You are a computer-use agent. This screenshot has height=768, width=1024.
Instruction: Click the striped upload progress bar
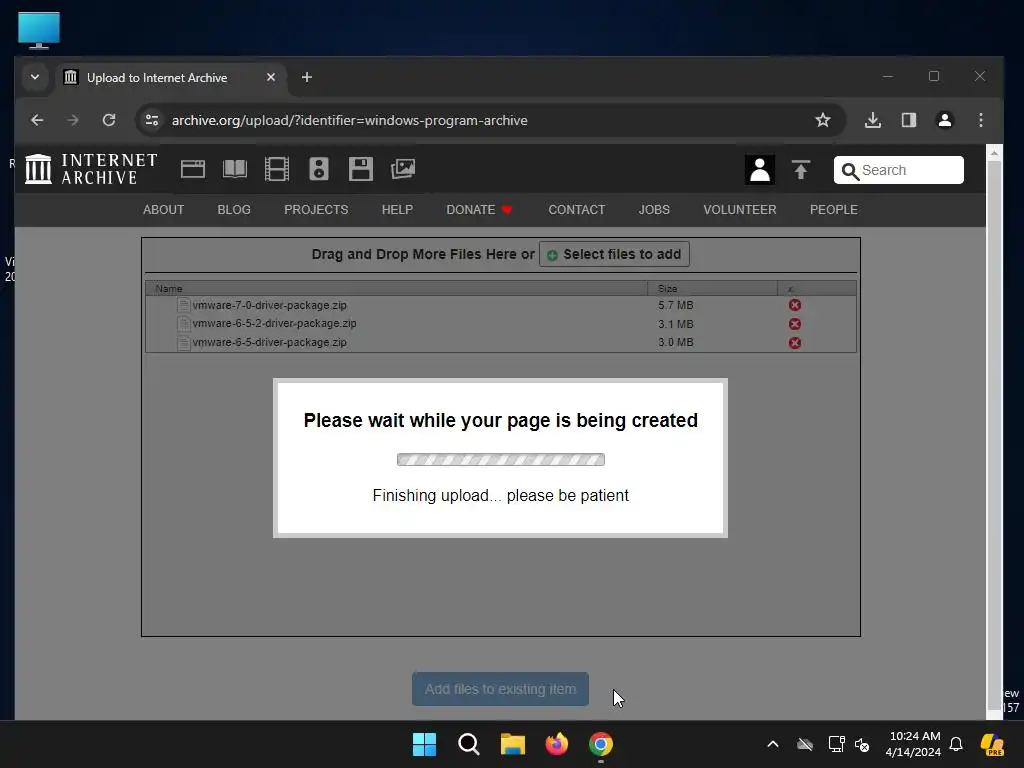(501, 460)
